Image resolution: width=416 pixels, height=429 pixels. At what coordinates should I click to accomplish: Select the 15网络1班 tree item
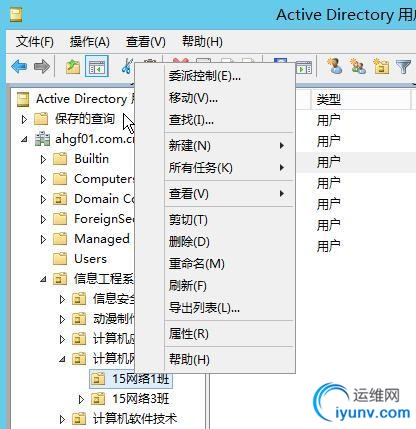coord(141,379)
